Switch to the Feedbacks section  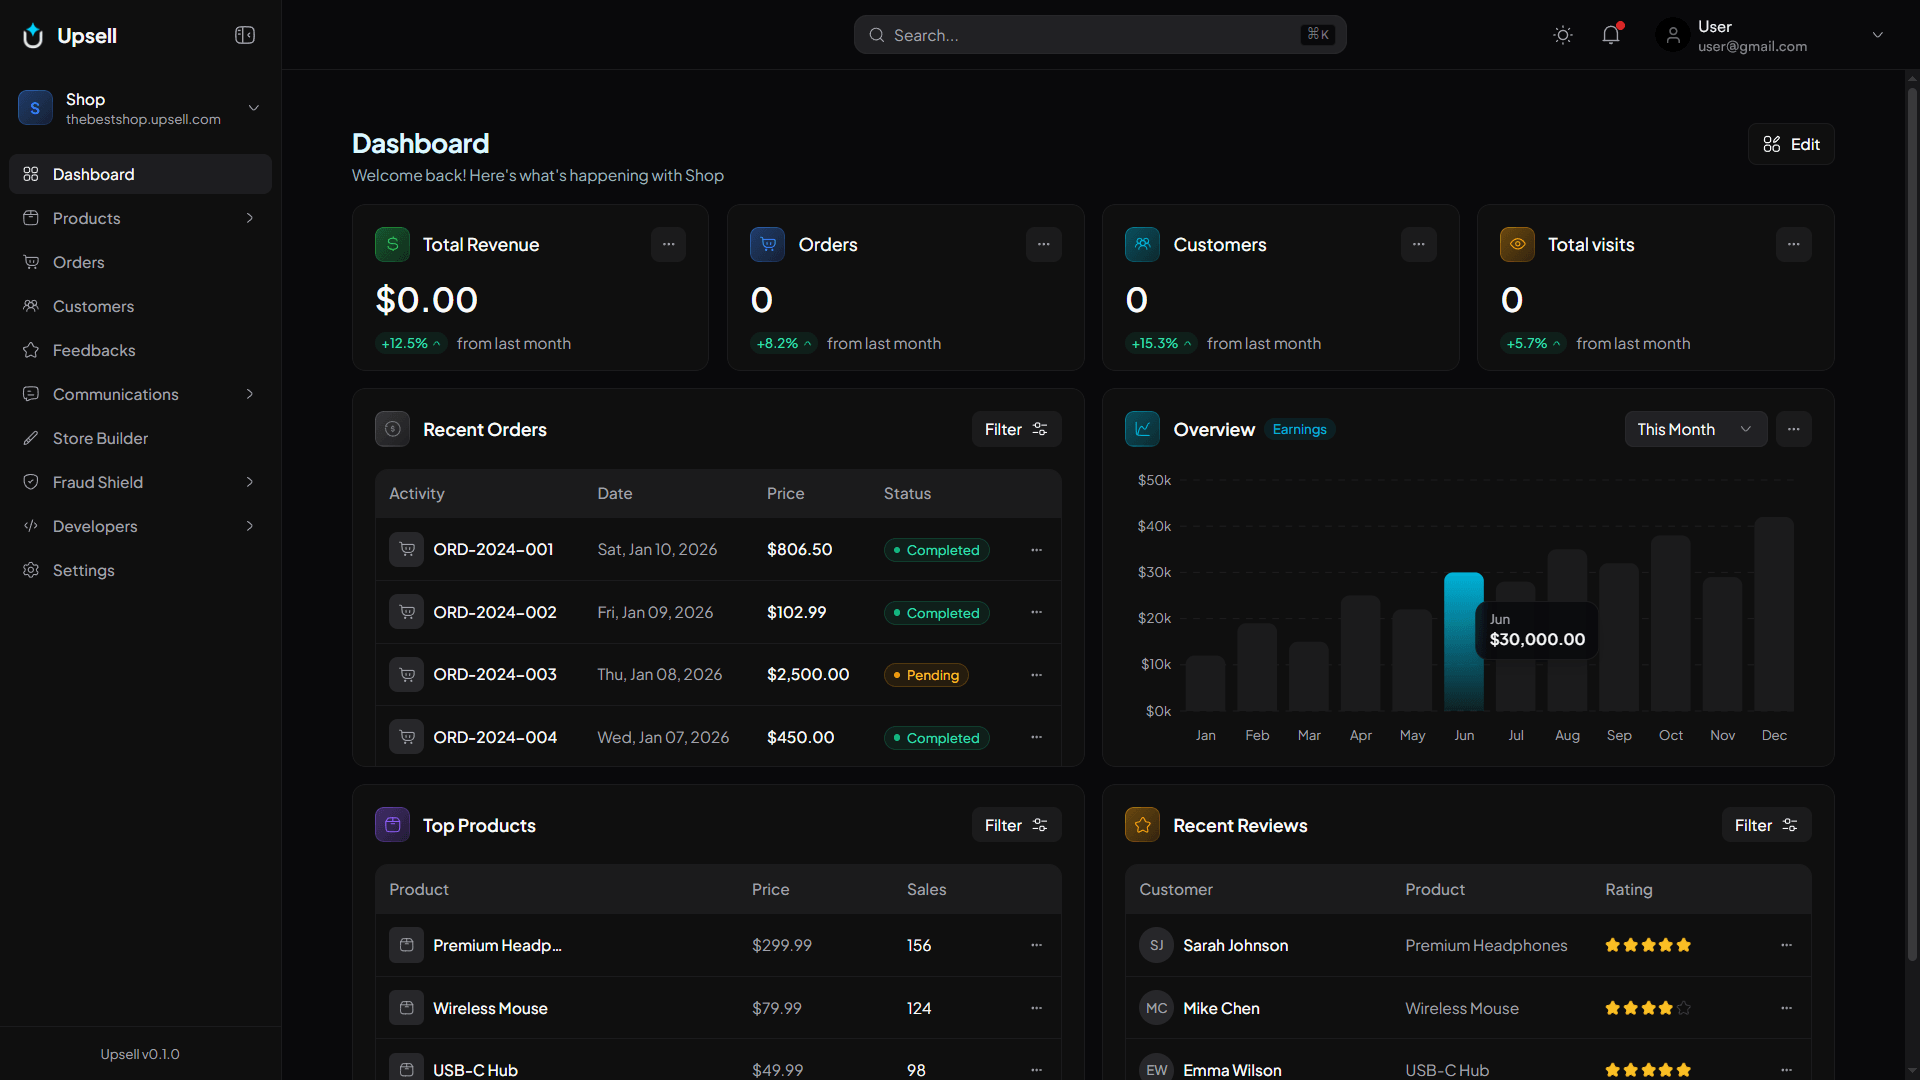pos(93,350)
